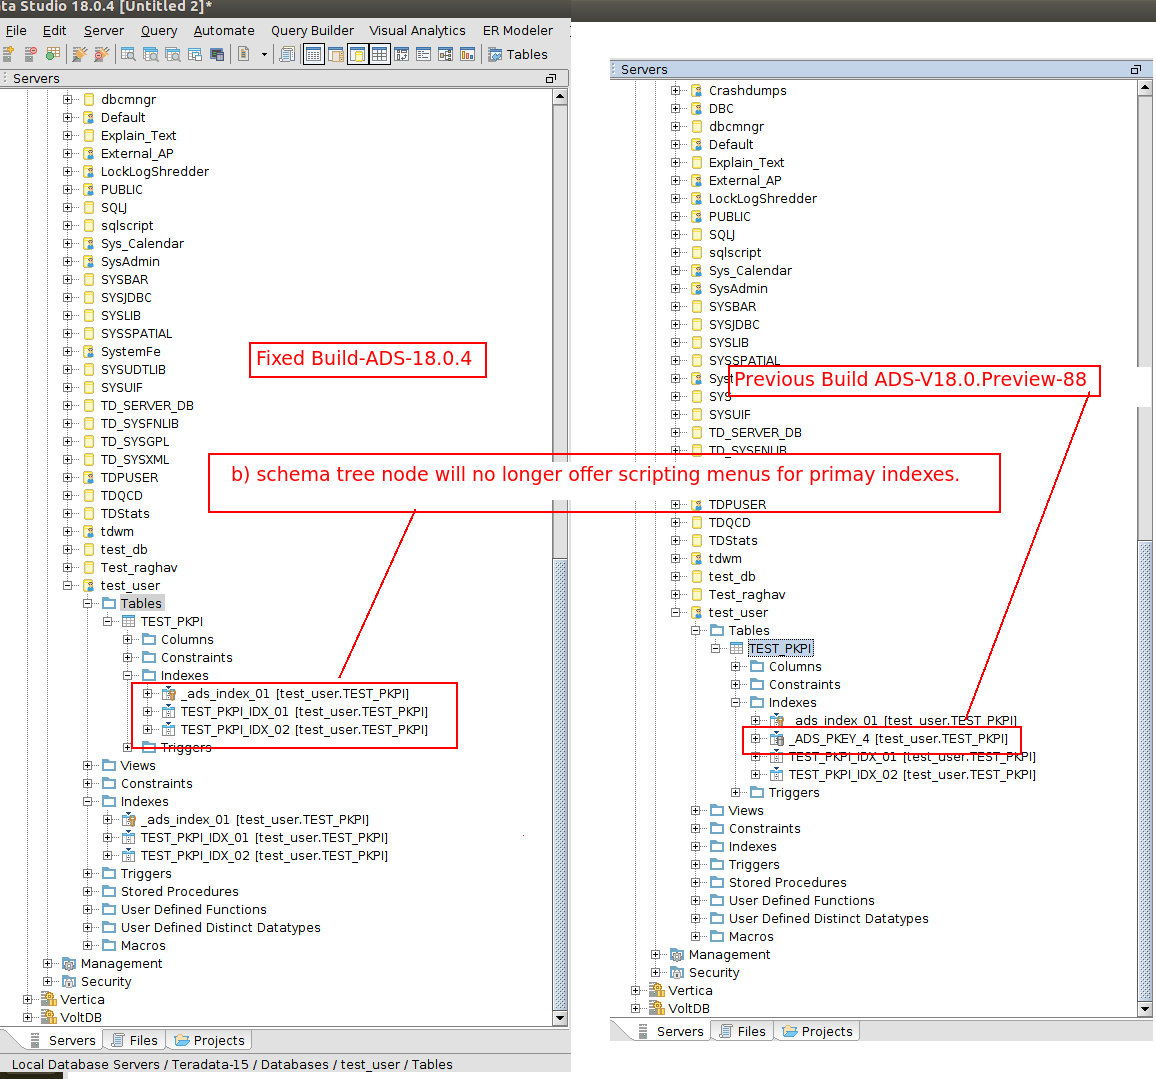The height and width of the screenshot is (1079, 1156).
Task: Click the Macros folder icon in left tree
Action: (x=109, y=945)
